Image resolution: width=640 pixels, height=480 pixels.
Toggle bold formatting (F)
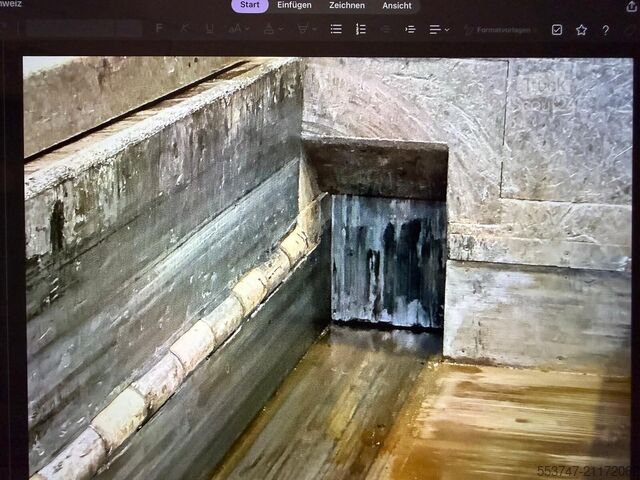click(x=159, y=30)
